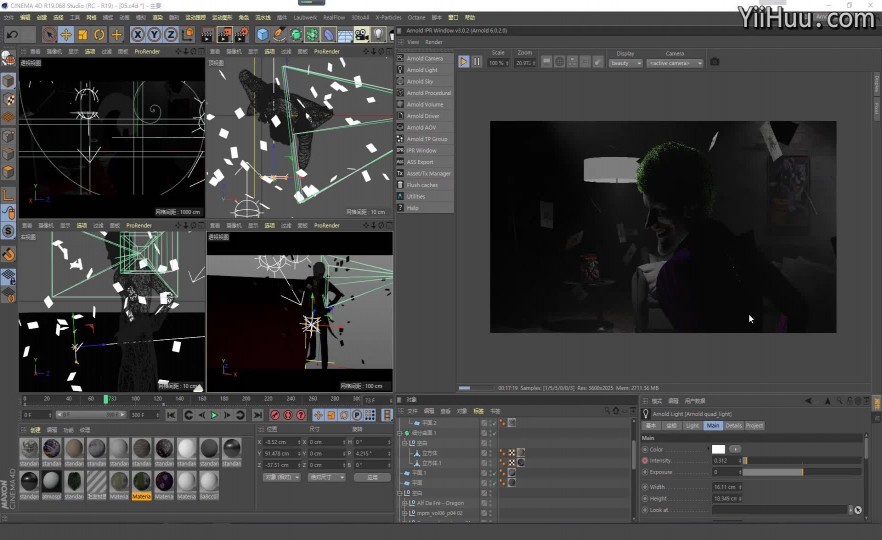Play the timeline animation forward
Image resolution: width=882 pixels, height=540 pixels.
(214, 415)
